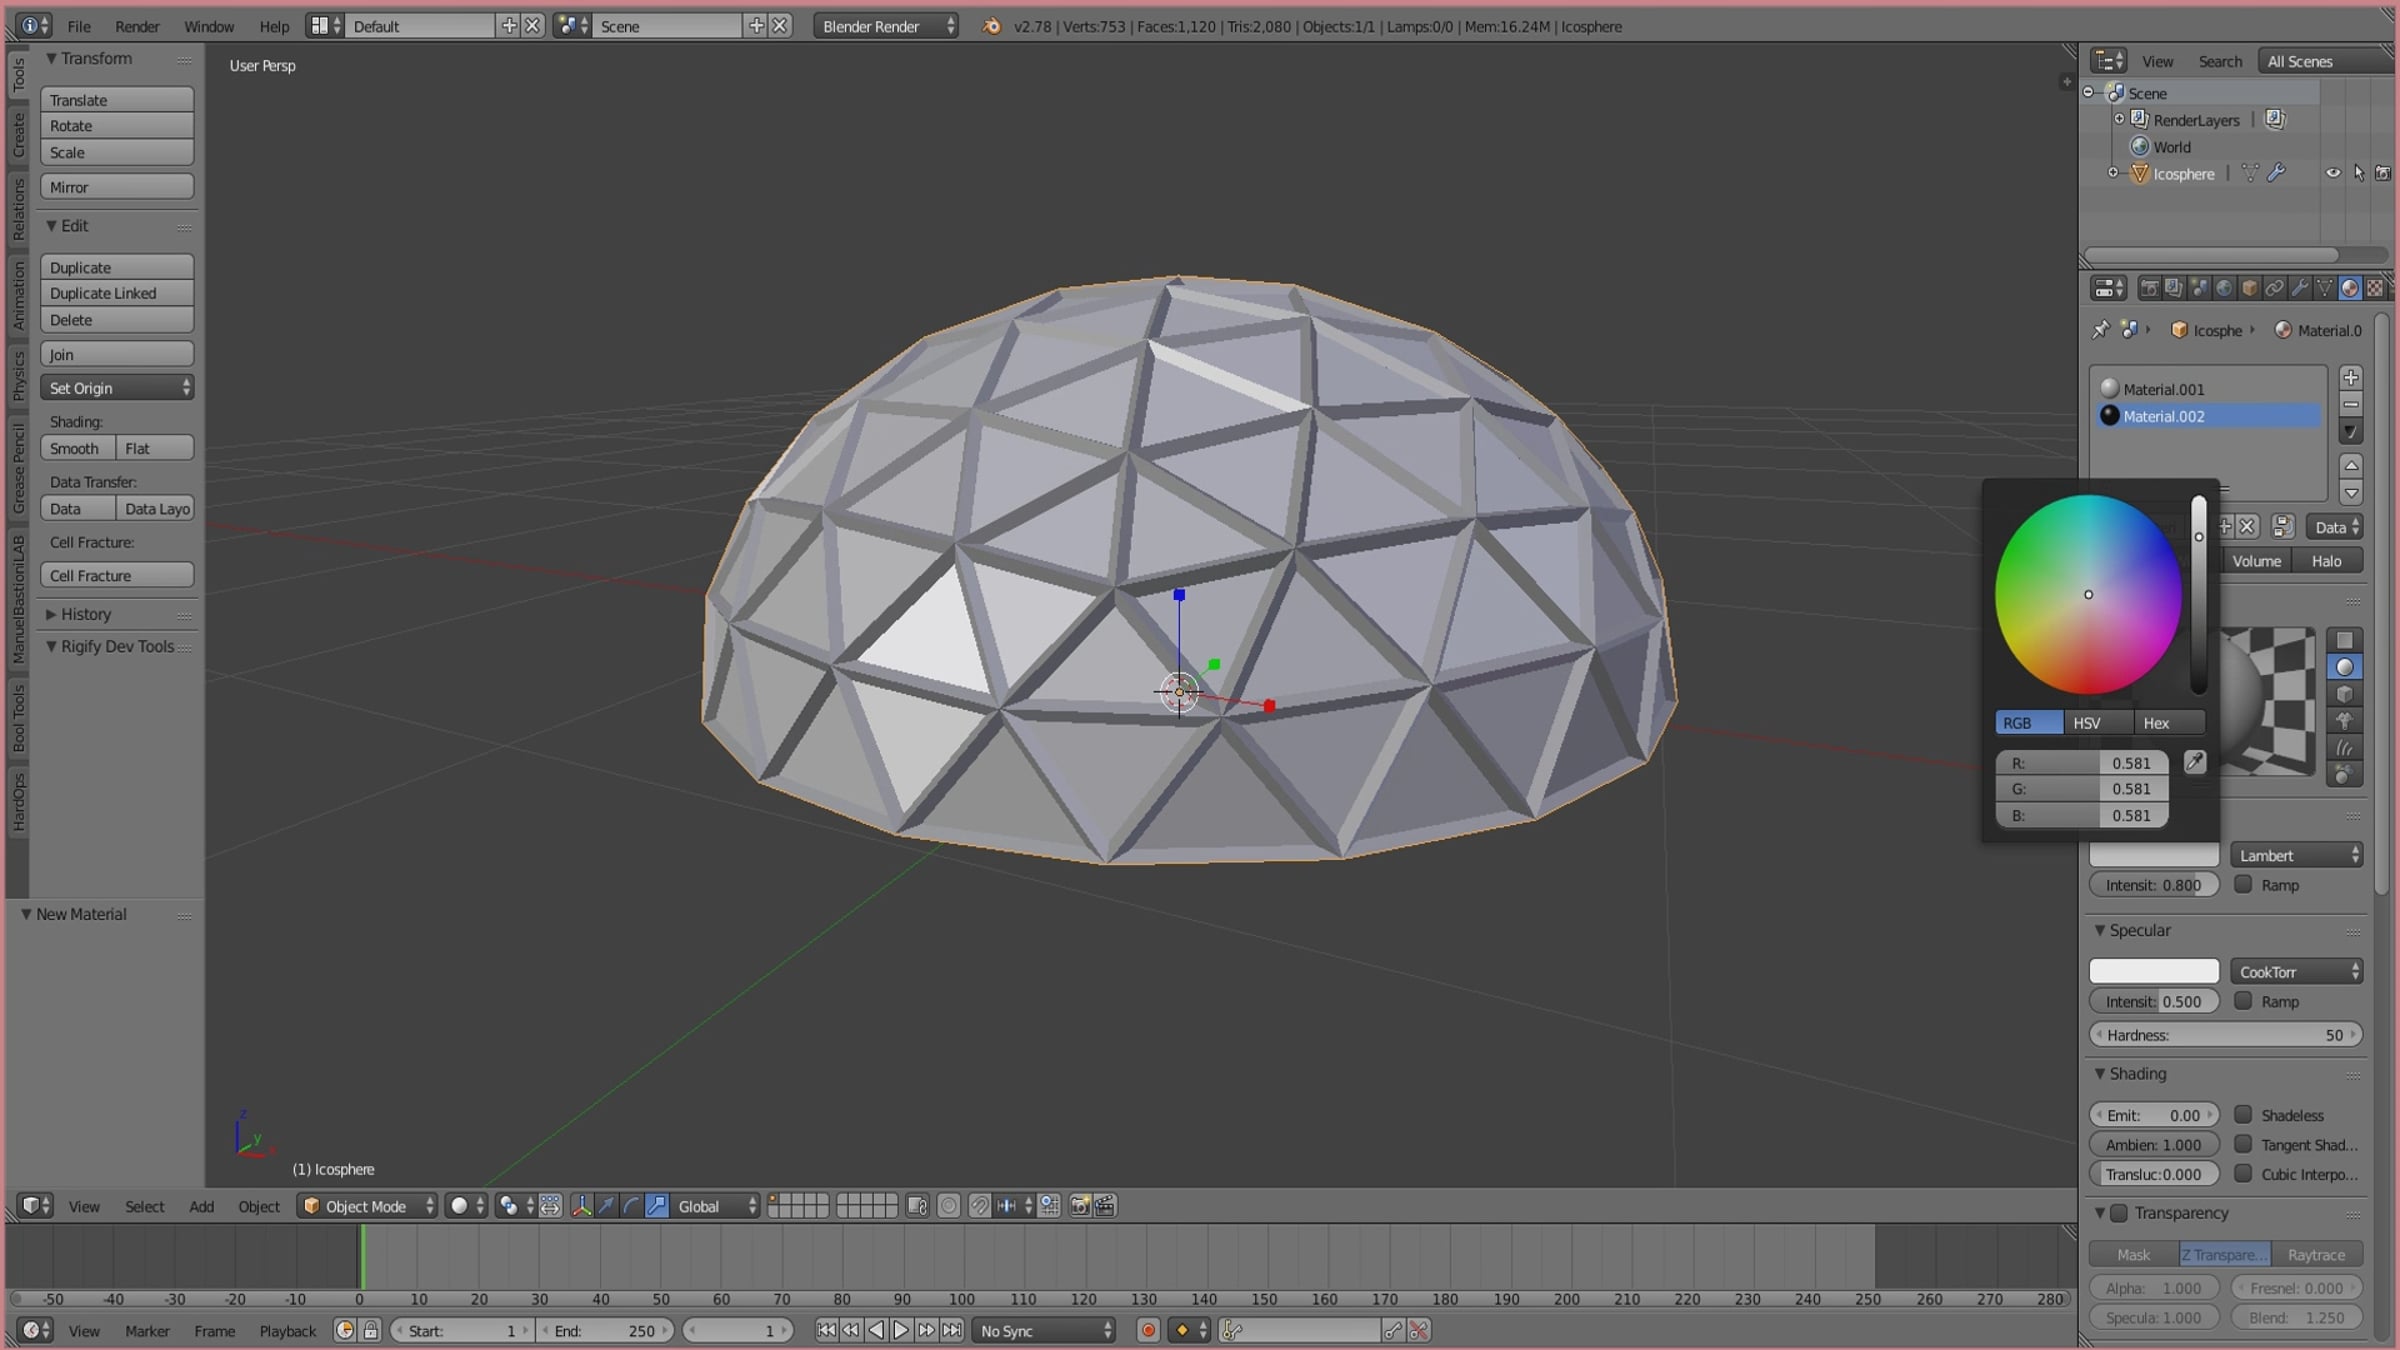
Task: Click the Smooth shading button
Action: tap(76, 448)
